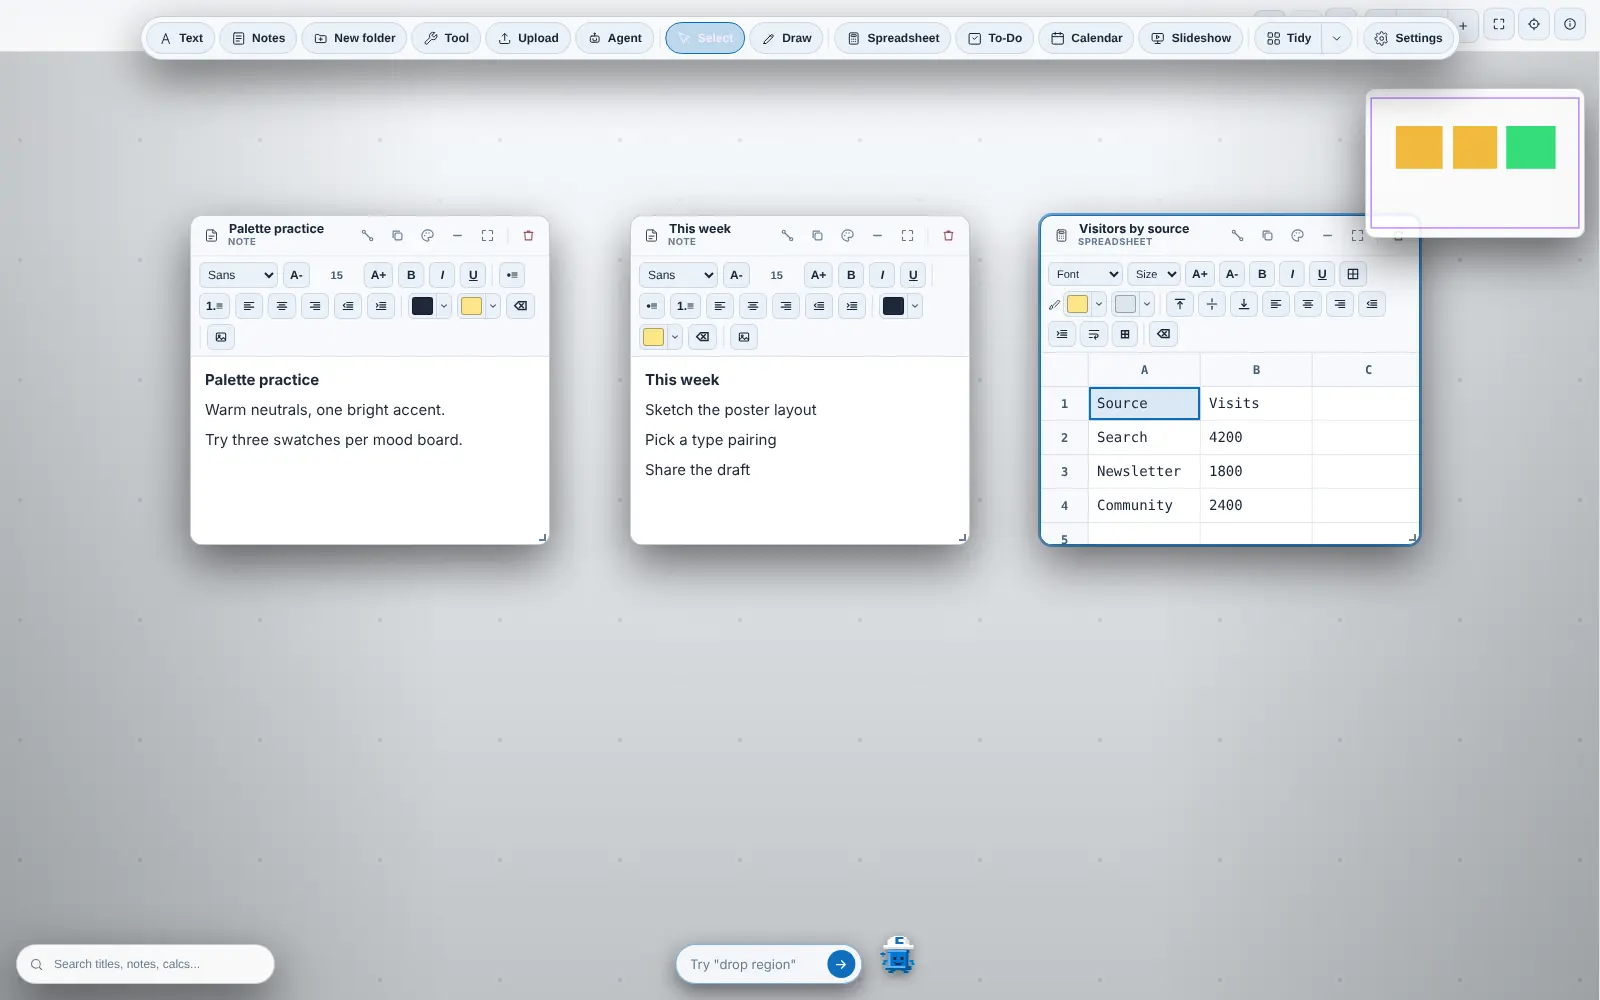This screenshot has width=1600, height=1000.
Task: Pick dark text color swatch in Palette practice
Action: coord(423,306)
